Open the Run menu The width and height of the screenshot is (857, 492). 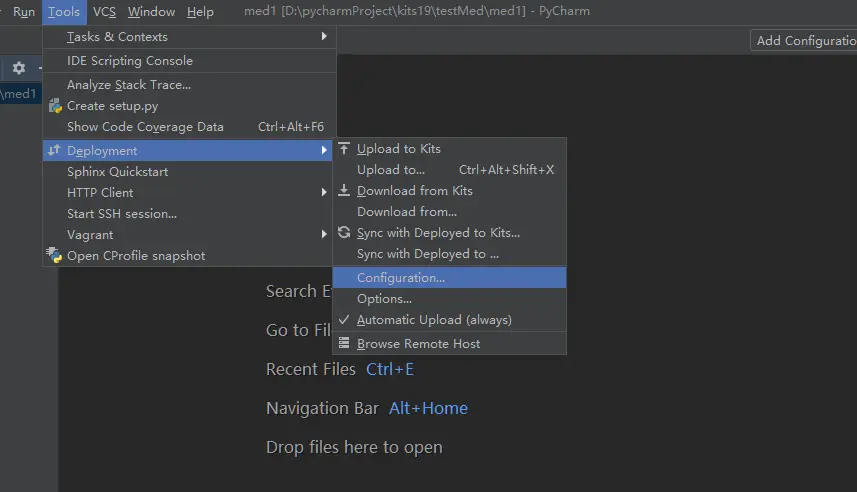(24, 11)
